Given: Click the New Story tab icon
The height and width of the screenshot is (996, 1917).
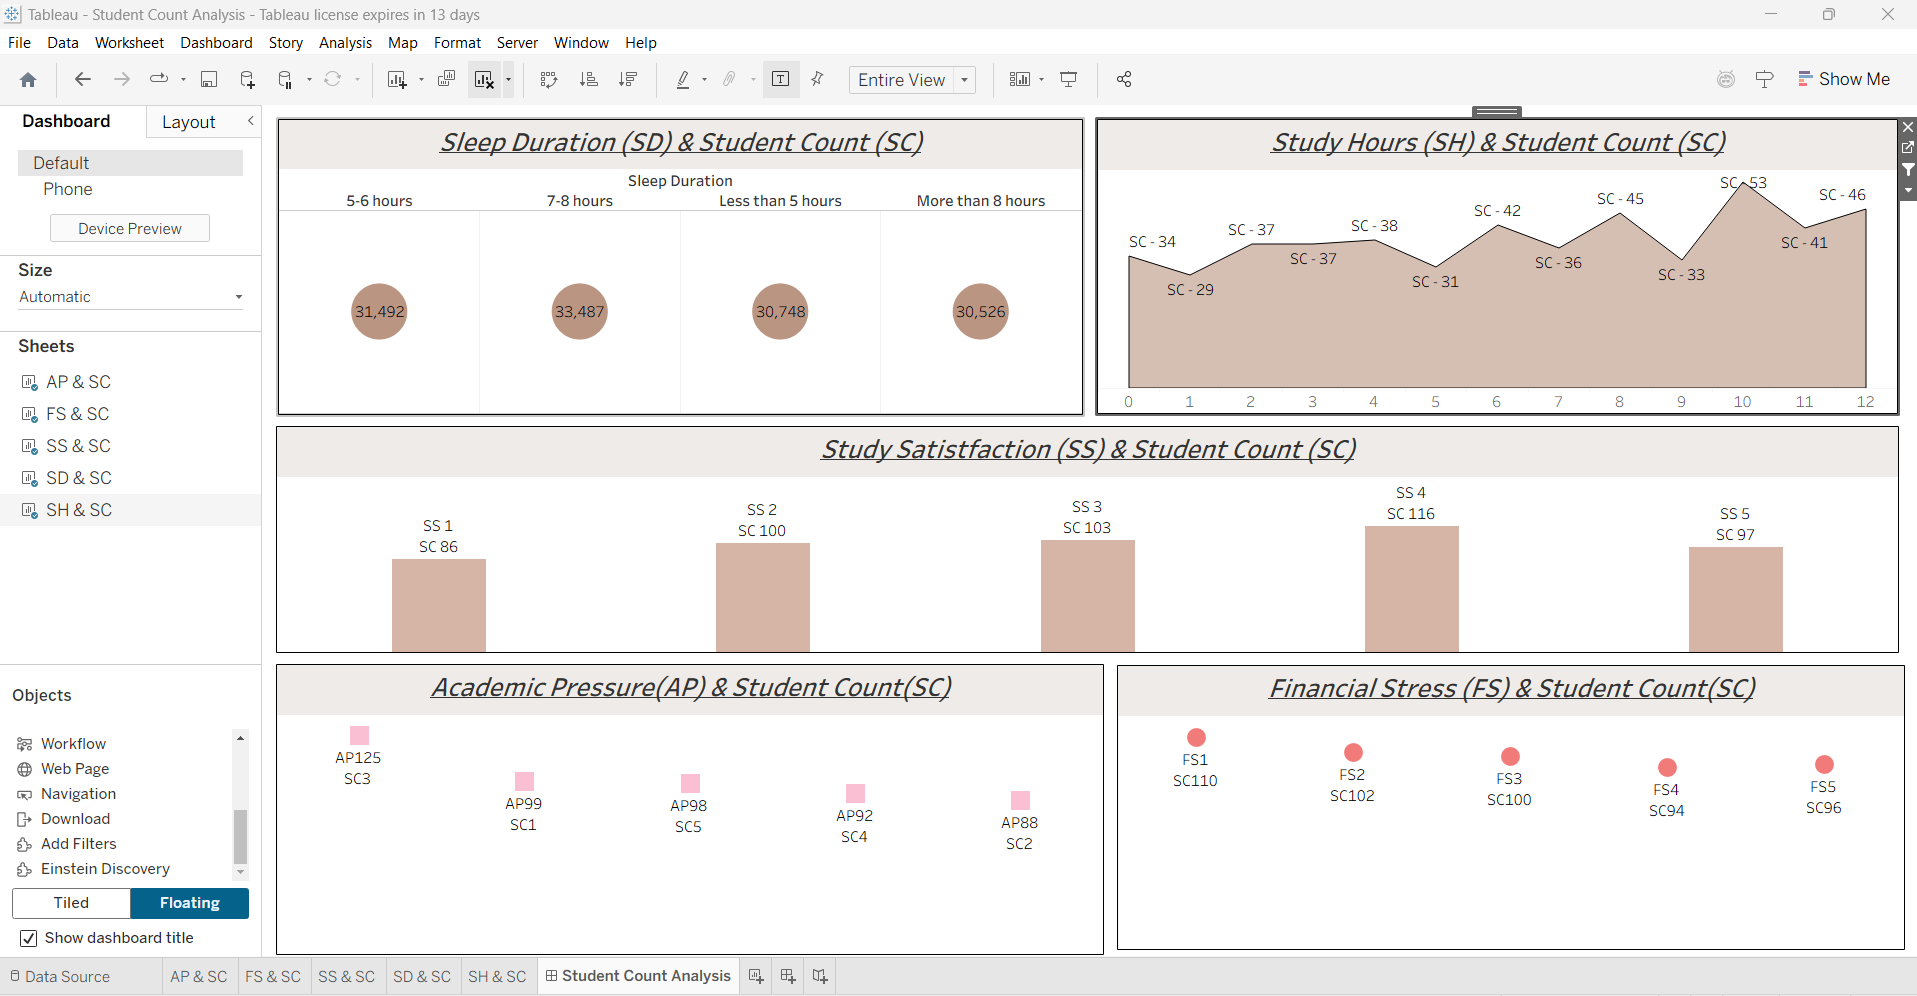Looking at the screenshot, I should coord(820,976).
